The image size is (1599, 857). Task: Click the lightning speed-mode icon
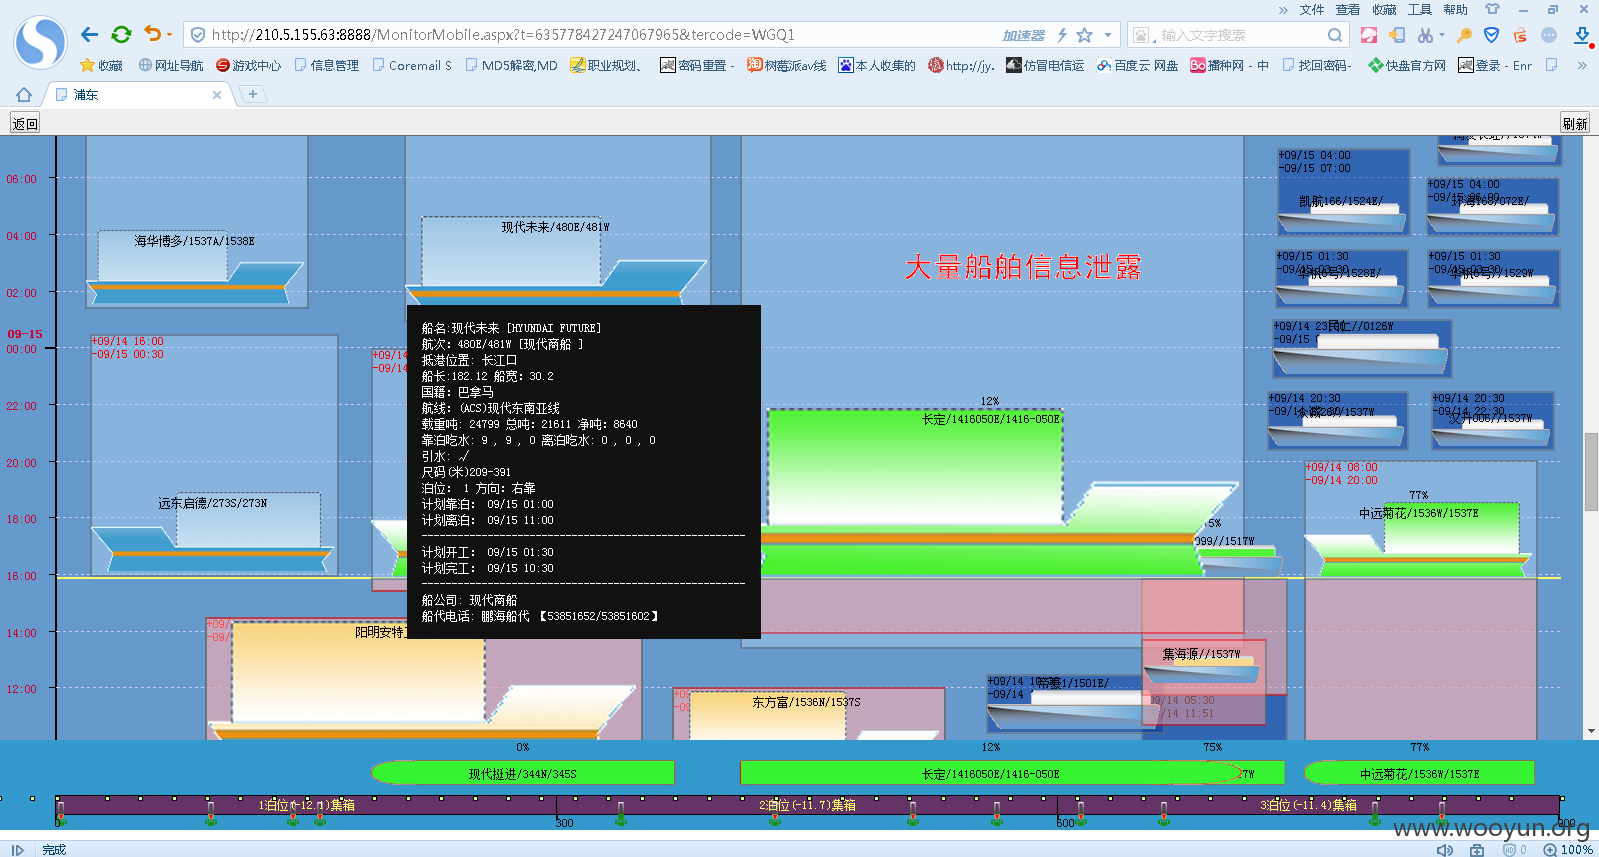[1062, 35]
